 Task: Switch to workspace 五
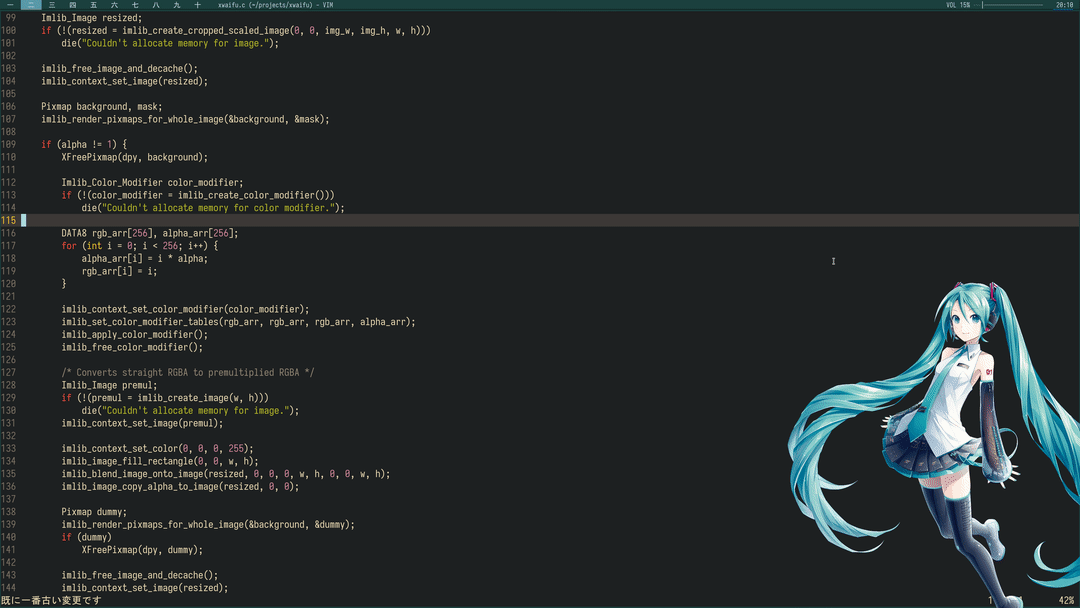point(94,5)
